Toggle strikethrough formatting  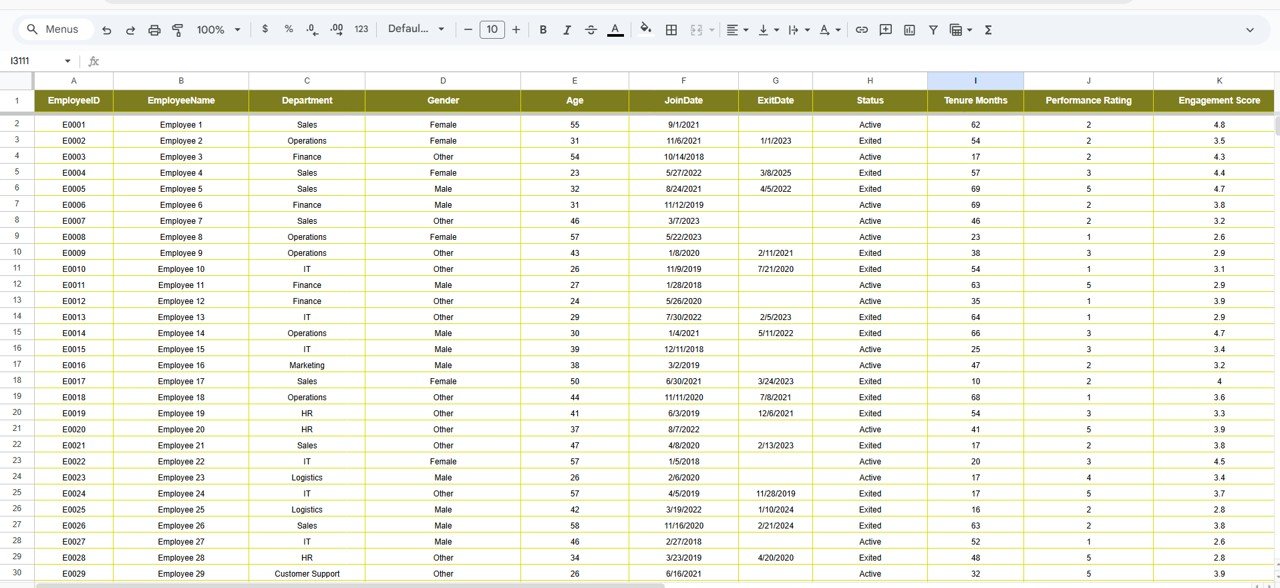click(x=591, y=30)
